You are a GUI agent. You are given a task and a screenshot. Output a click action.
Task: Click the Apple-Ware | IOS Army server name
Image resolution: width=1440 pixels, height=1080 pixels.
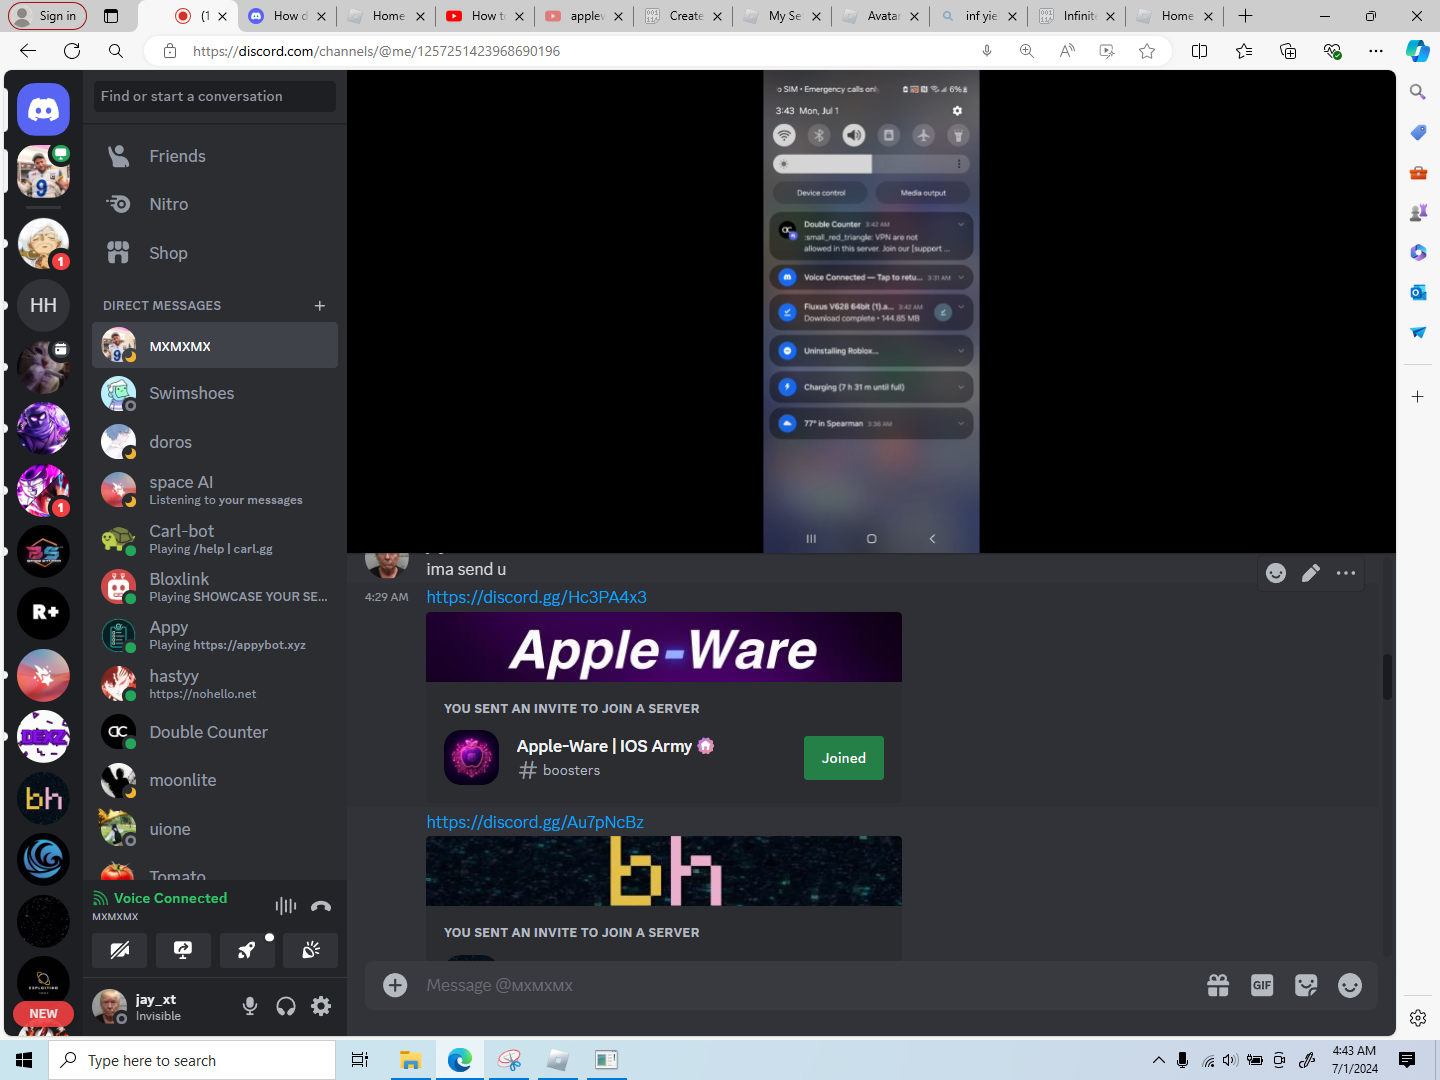pyautogui.click(x=604, y=746)
